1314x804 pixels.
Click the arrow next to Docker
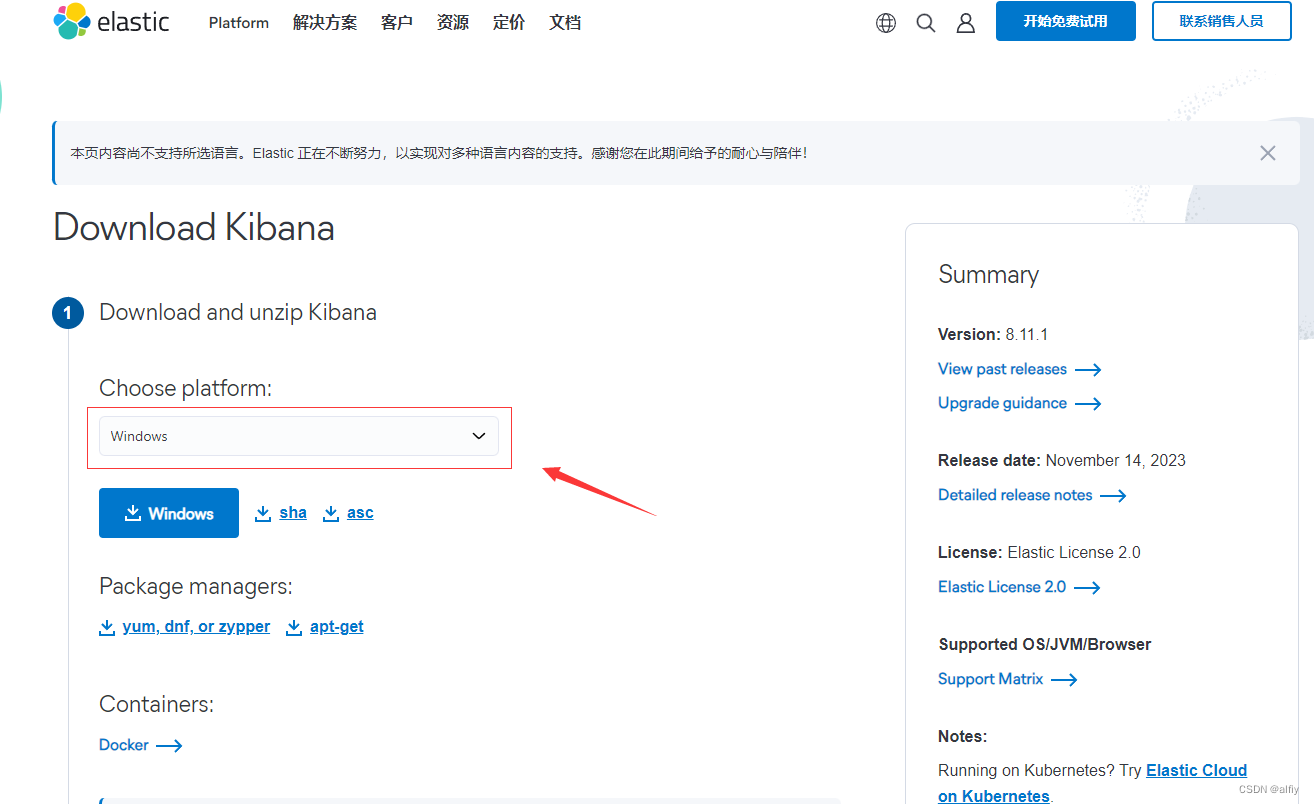pyautogui.click(x=170, y=745)
